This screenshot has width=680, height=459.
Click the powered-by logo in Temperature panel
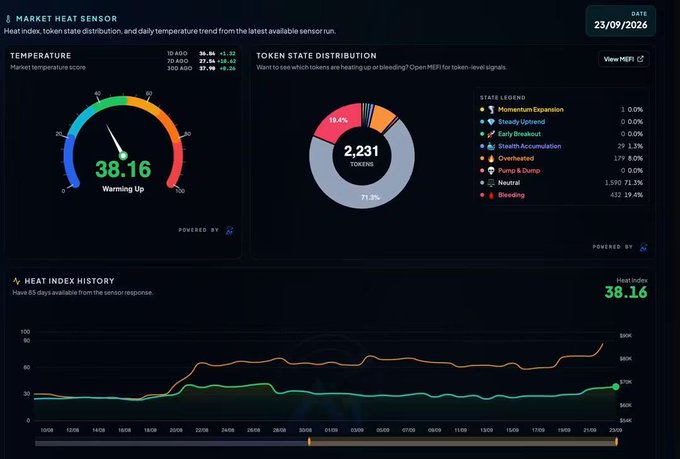click(x=229, y=230)
